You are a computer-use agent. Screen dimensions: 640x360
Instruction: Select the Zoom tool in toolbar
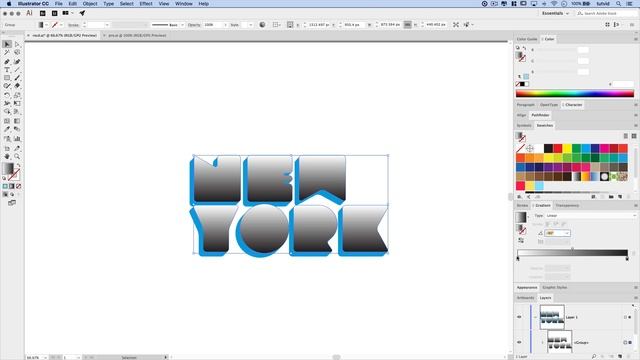(x=17, y=156)
